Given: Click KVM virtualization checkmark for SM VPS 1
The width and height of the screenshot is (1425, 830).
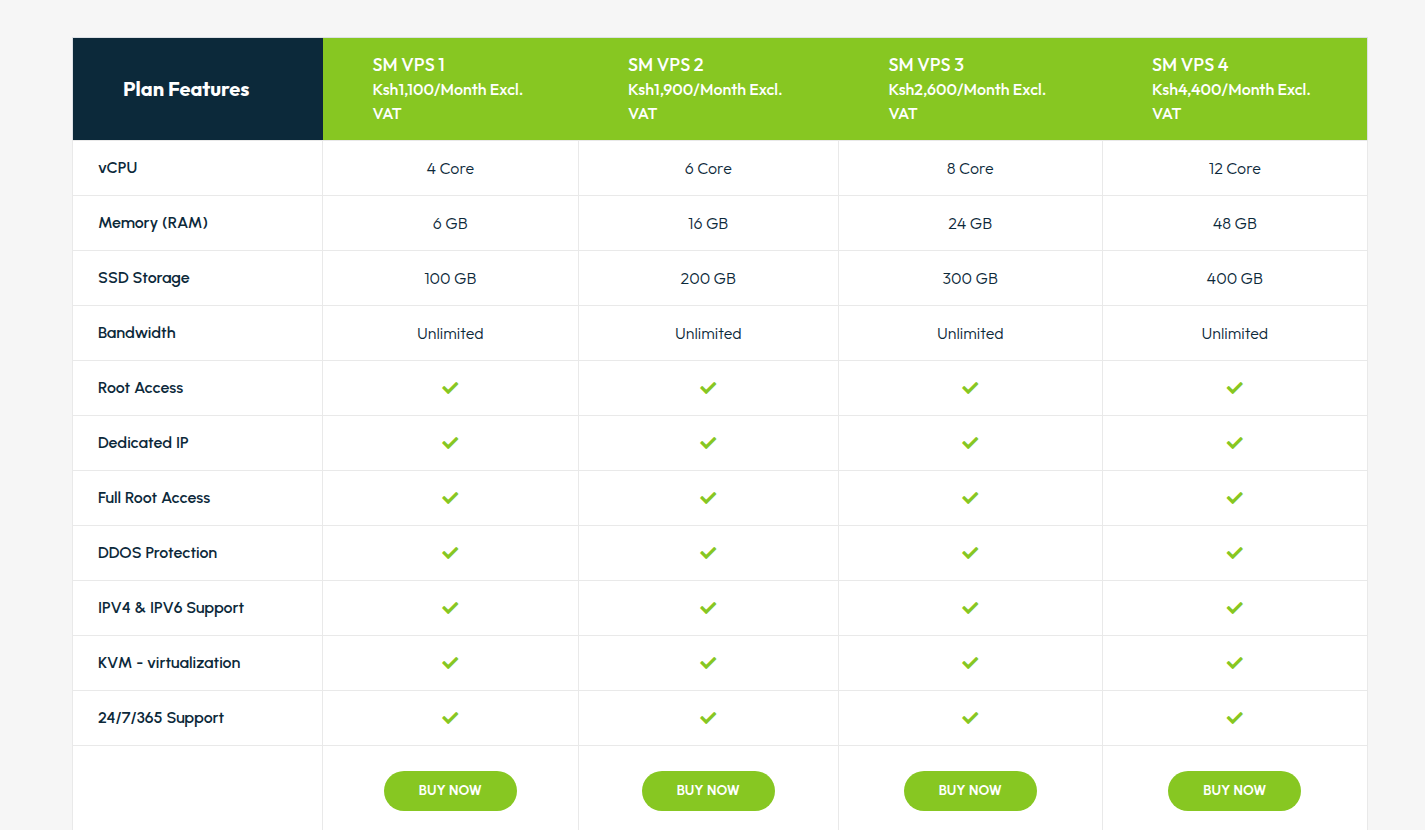Looking at the screenshot, I should [x=450, y=663].
